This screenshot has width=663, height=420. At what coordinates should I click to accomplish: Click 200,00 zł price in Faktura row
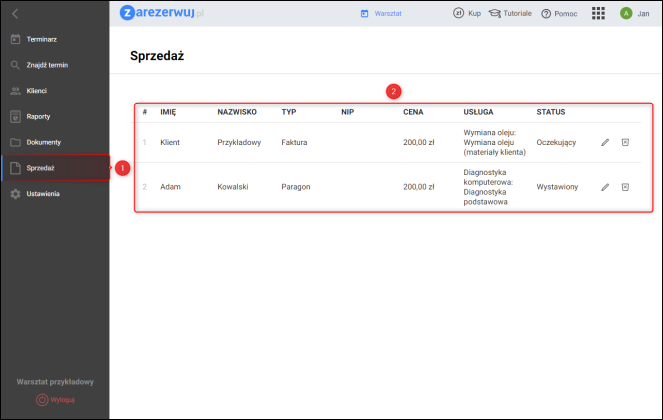[x=419, y=143]
